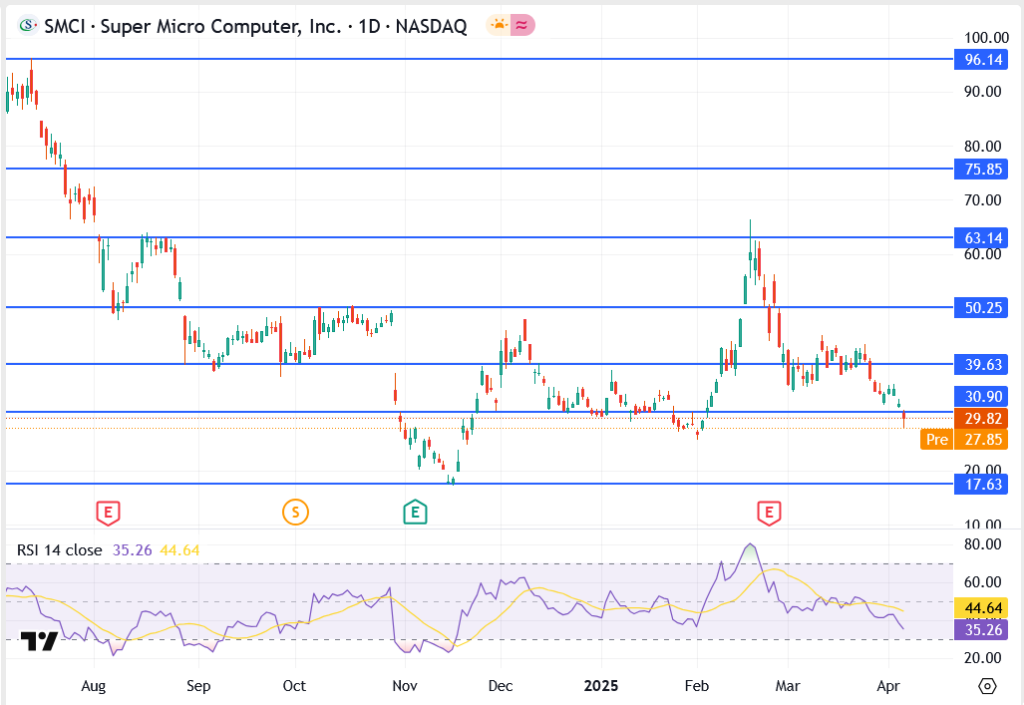This screenshot has width=1024, height=705.
Task: Select the 17.63 horizontal line price label
Action: pyautogui.click(x=982, y=484)
